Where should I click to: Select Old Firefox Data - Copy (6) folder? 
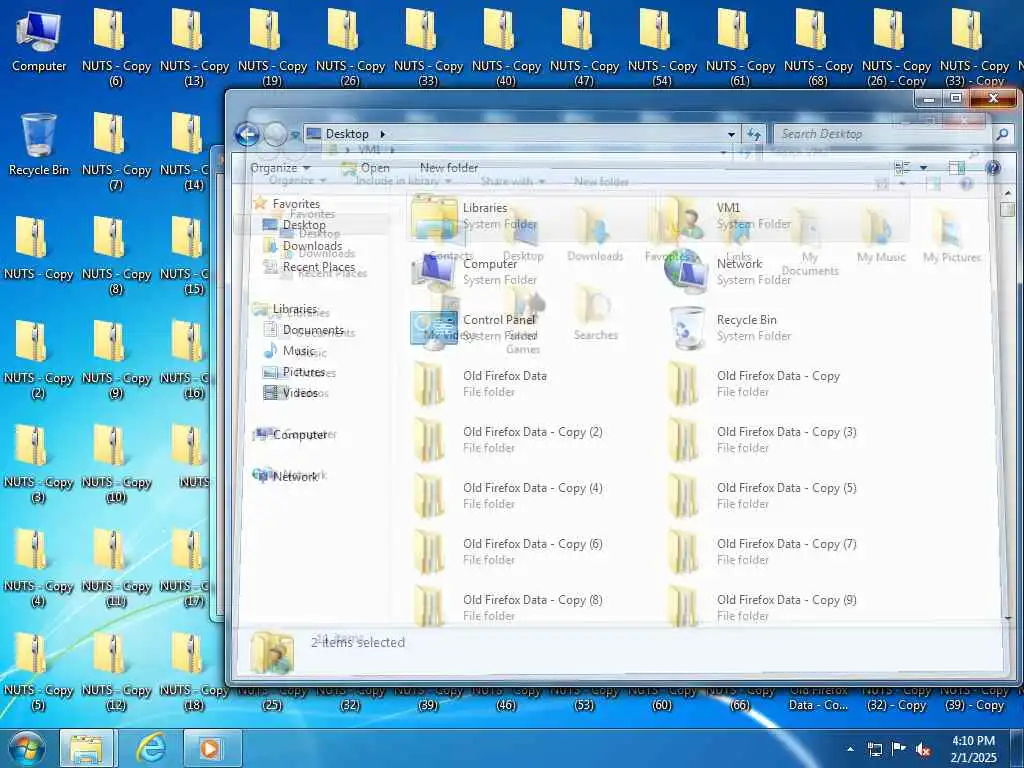pos(529,552)
